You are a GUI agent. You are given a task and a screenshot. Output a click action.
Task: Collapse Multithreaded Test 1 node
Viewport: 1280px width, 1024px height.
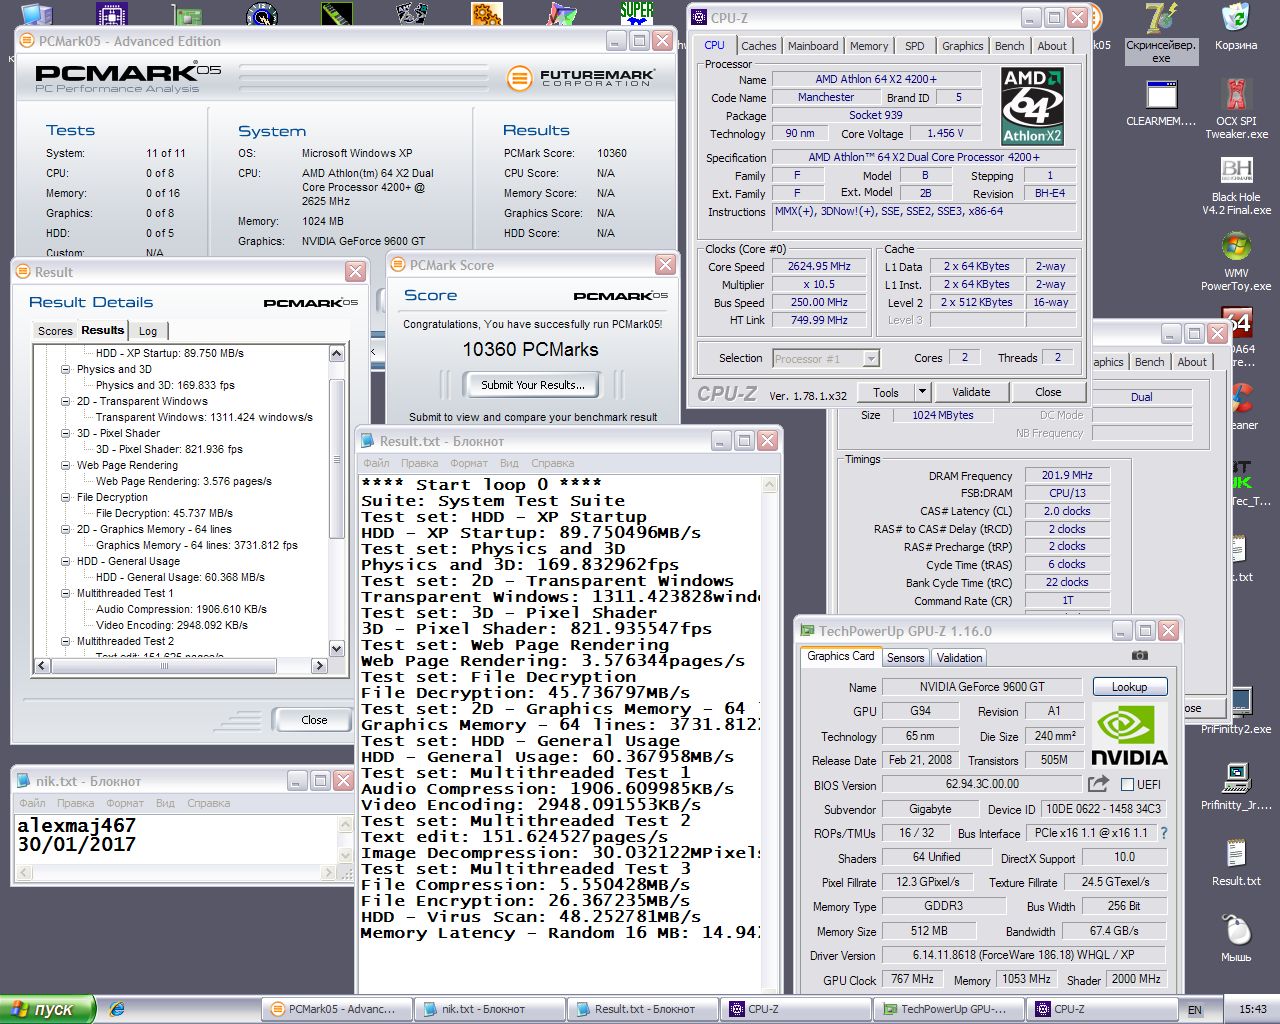click(65, 593)
